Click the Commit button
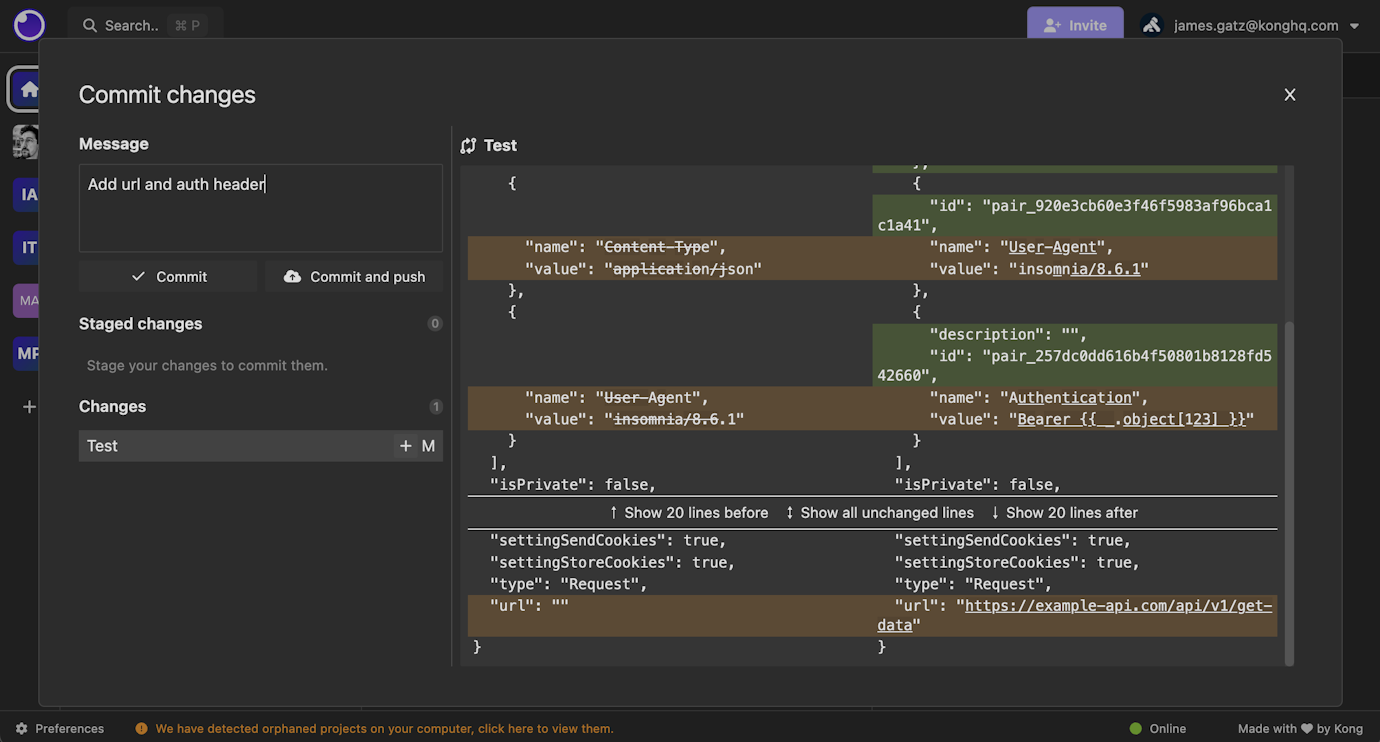This screenshot has height=742, width=1380. point(167,276)
